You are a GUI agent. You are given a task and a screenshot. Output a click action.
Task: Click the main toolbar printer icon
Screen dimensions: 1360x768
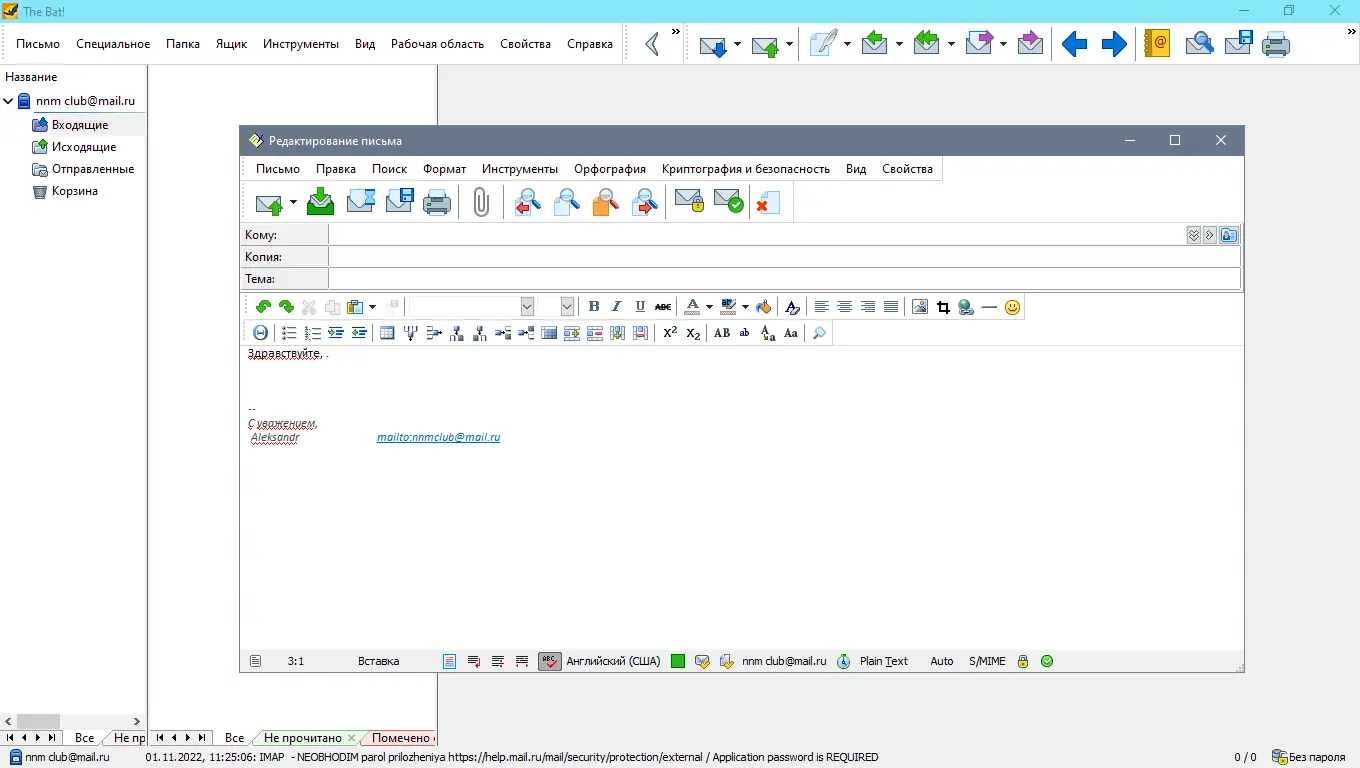point(1276,44)
